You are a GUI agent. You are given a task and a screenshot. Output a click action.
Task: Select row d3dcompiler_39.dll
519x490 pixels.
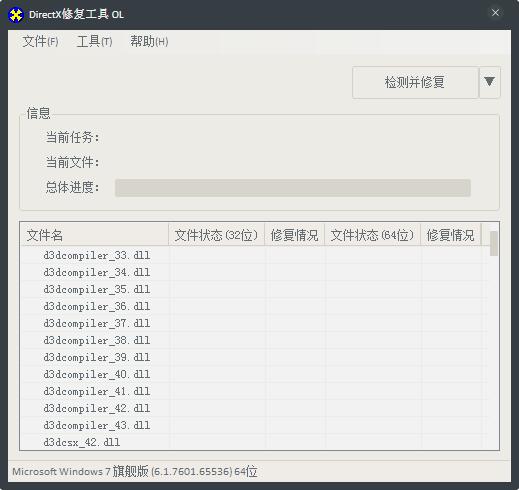tap(254, 357)
